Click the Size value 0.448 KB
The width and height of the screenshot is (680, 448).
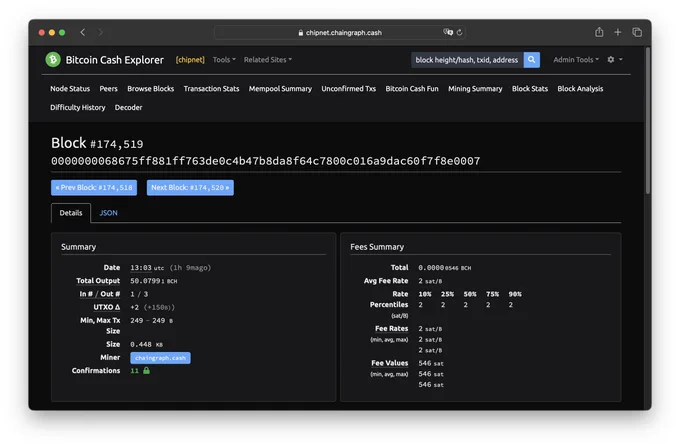pos(147,344)
